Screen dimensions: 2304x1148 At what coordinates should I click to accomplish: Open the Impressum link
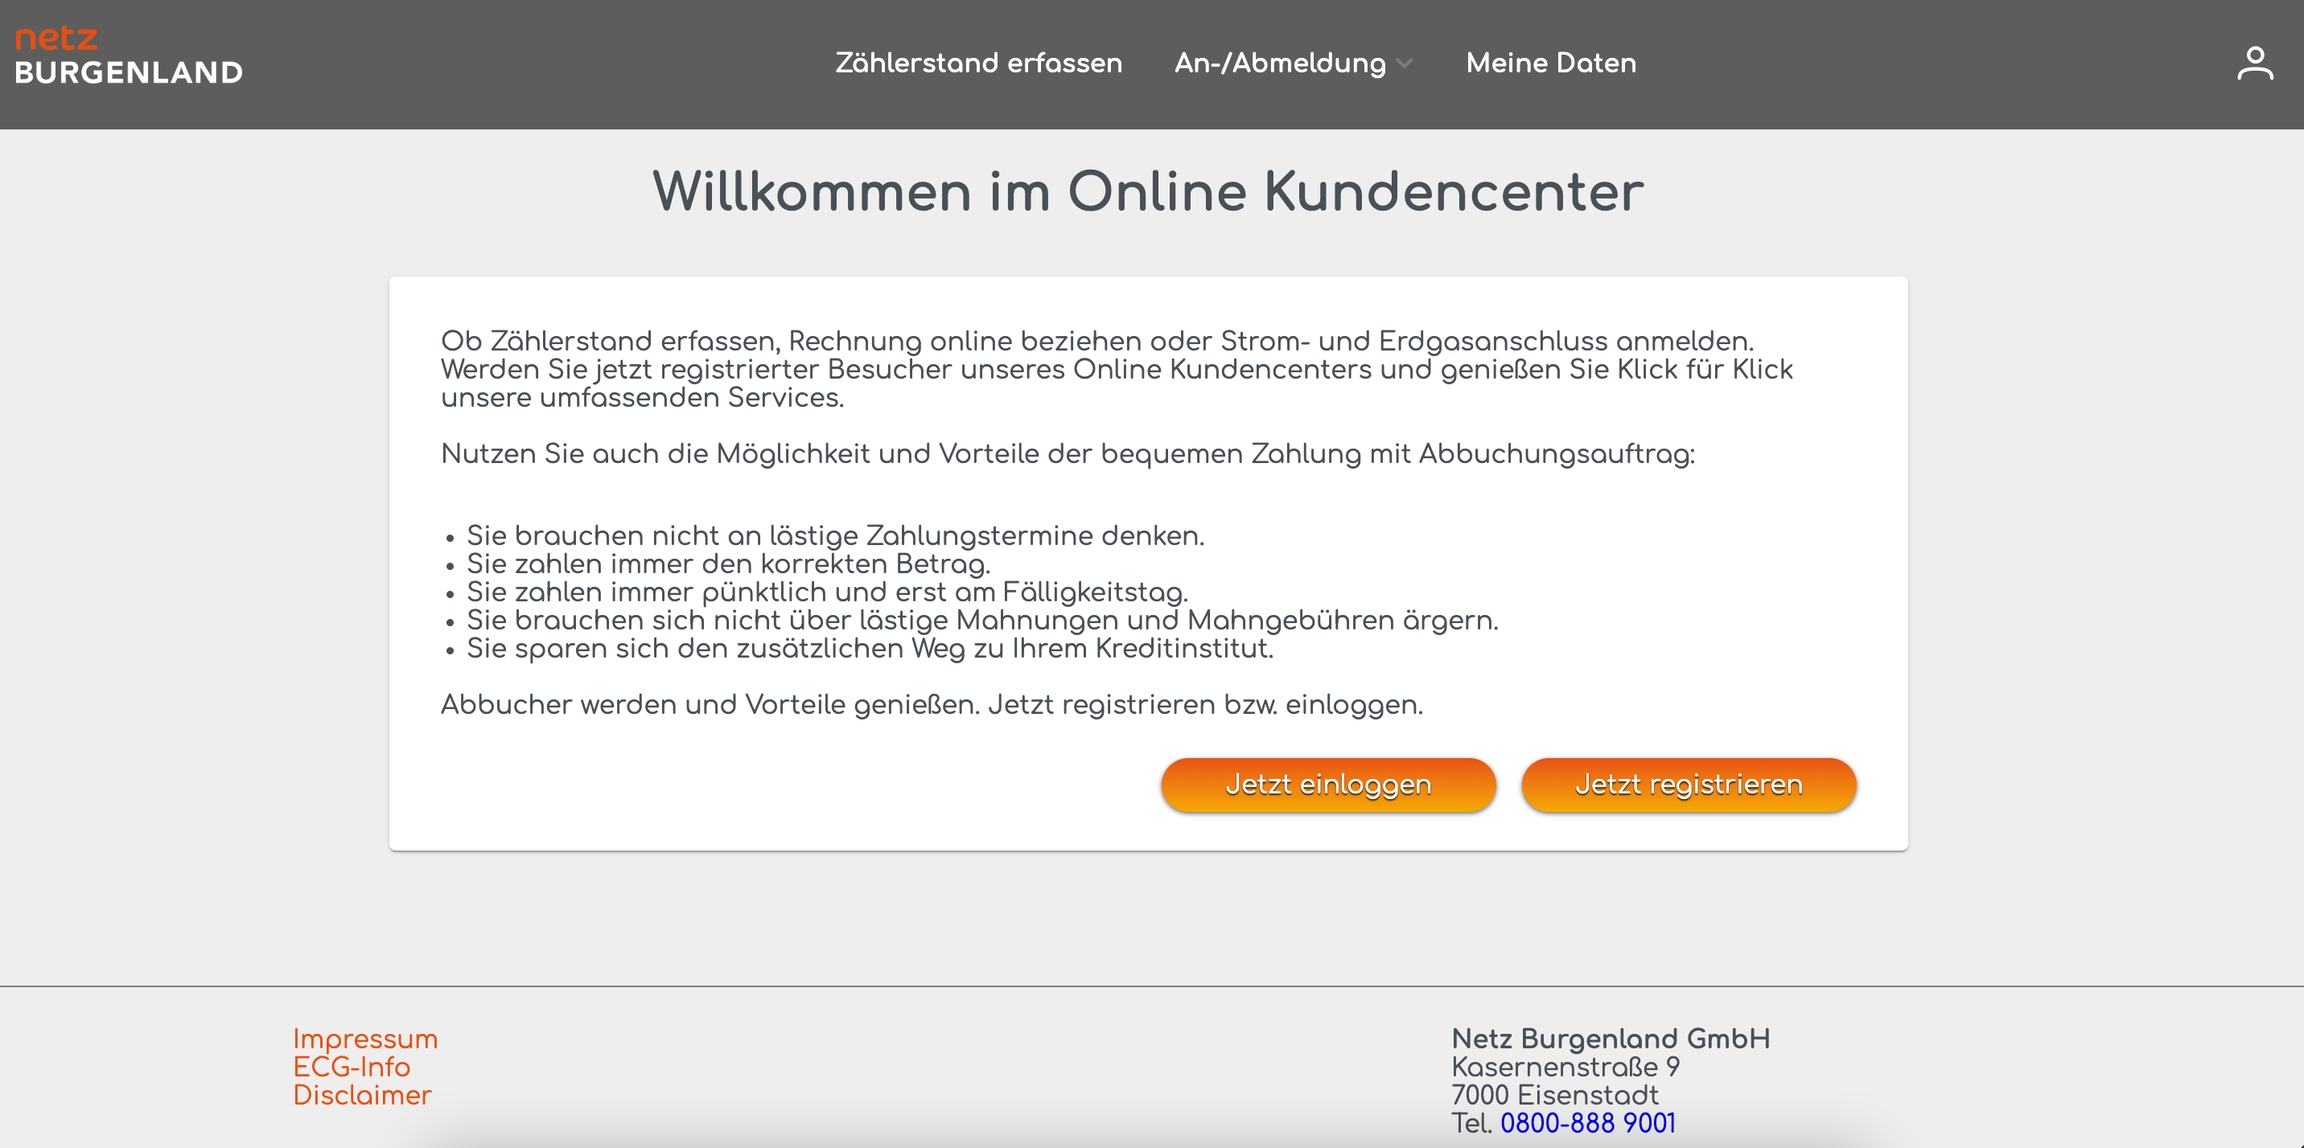(x=365, y=1039)
